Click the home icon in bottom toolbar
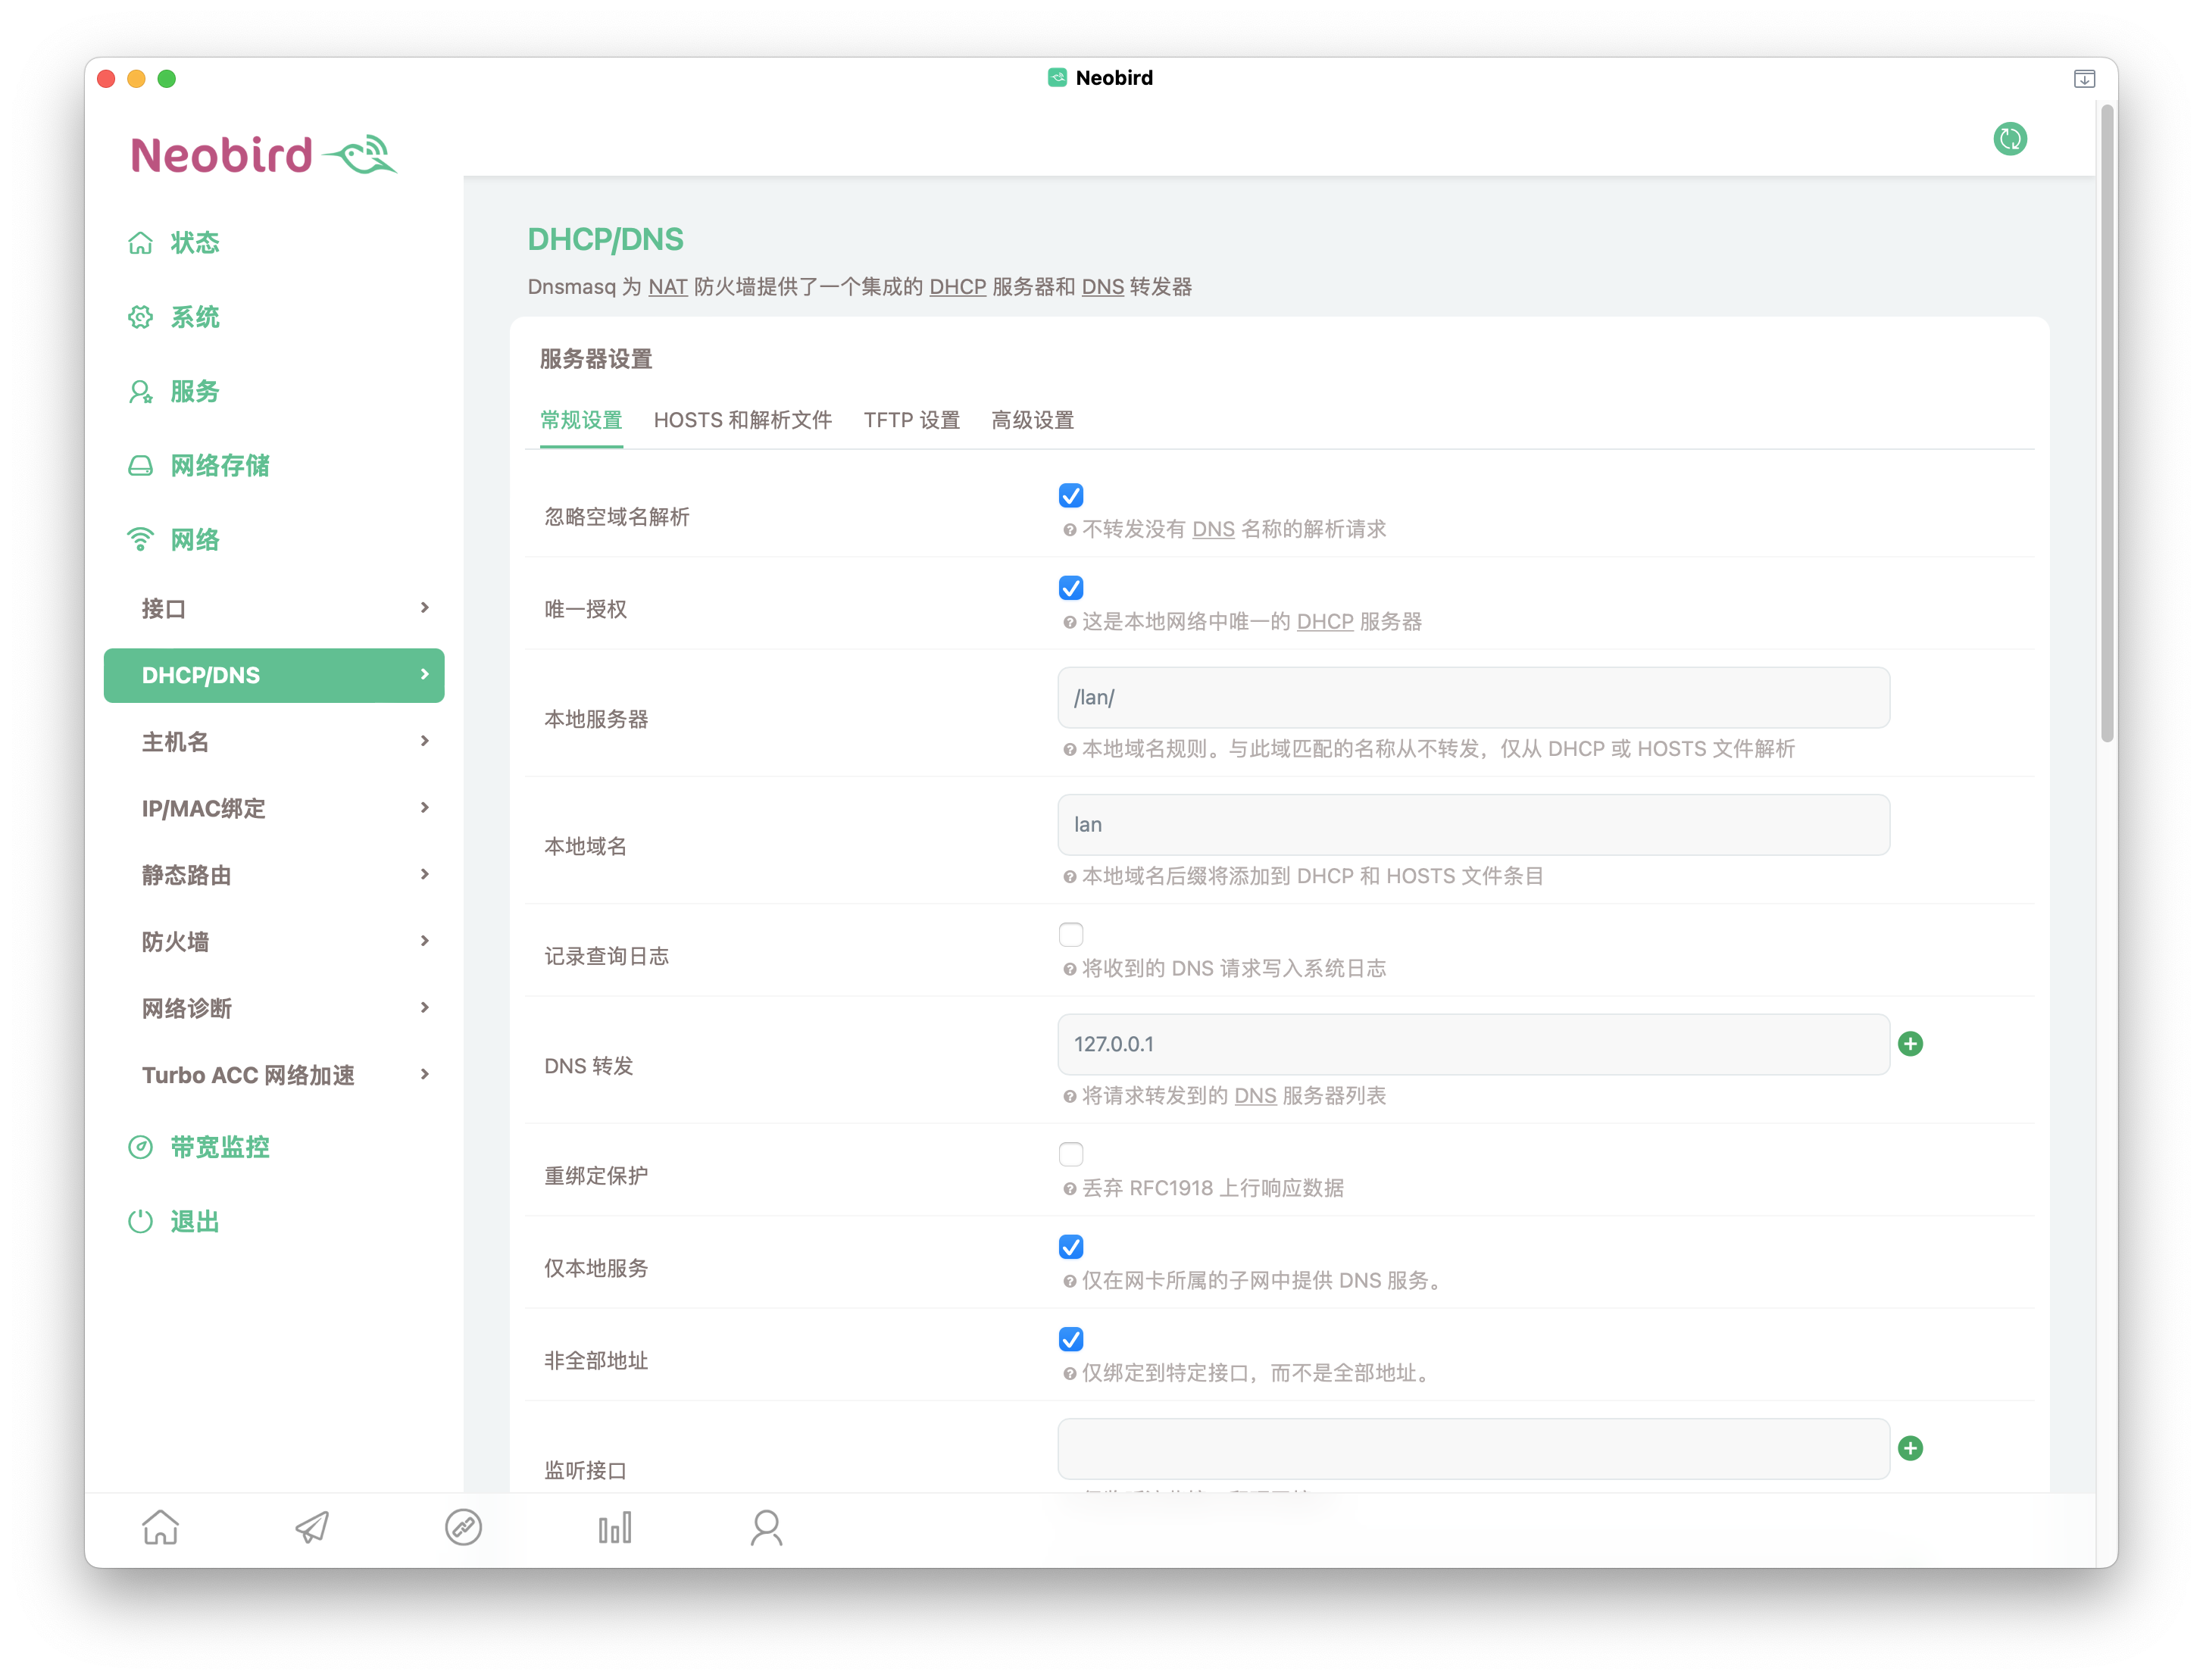The height and width of the screenshot is (1680, 2203). pyautogui.click(x=160, y=1527)
